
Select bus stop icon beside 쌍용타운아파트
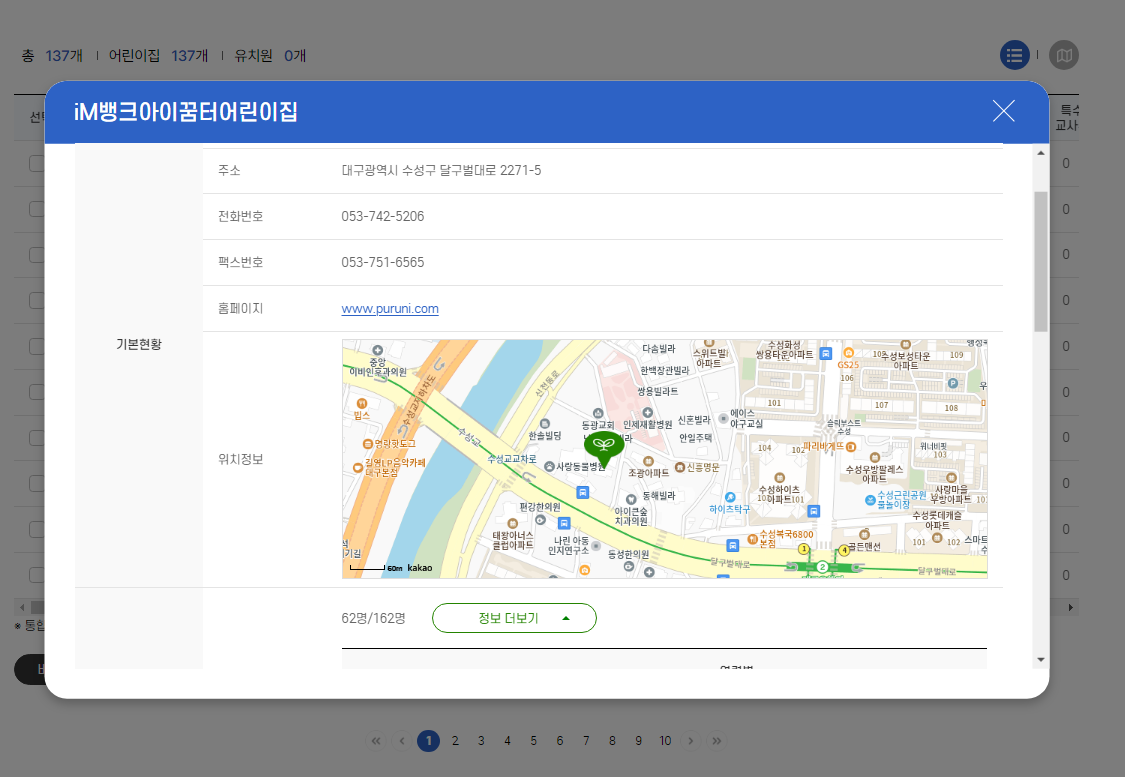826,353
